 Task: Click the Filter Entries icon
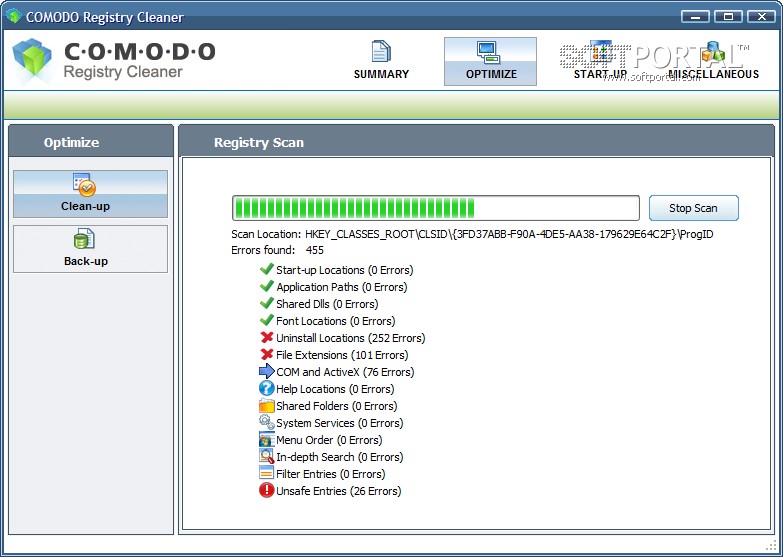pos(267,473)
